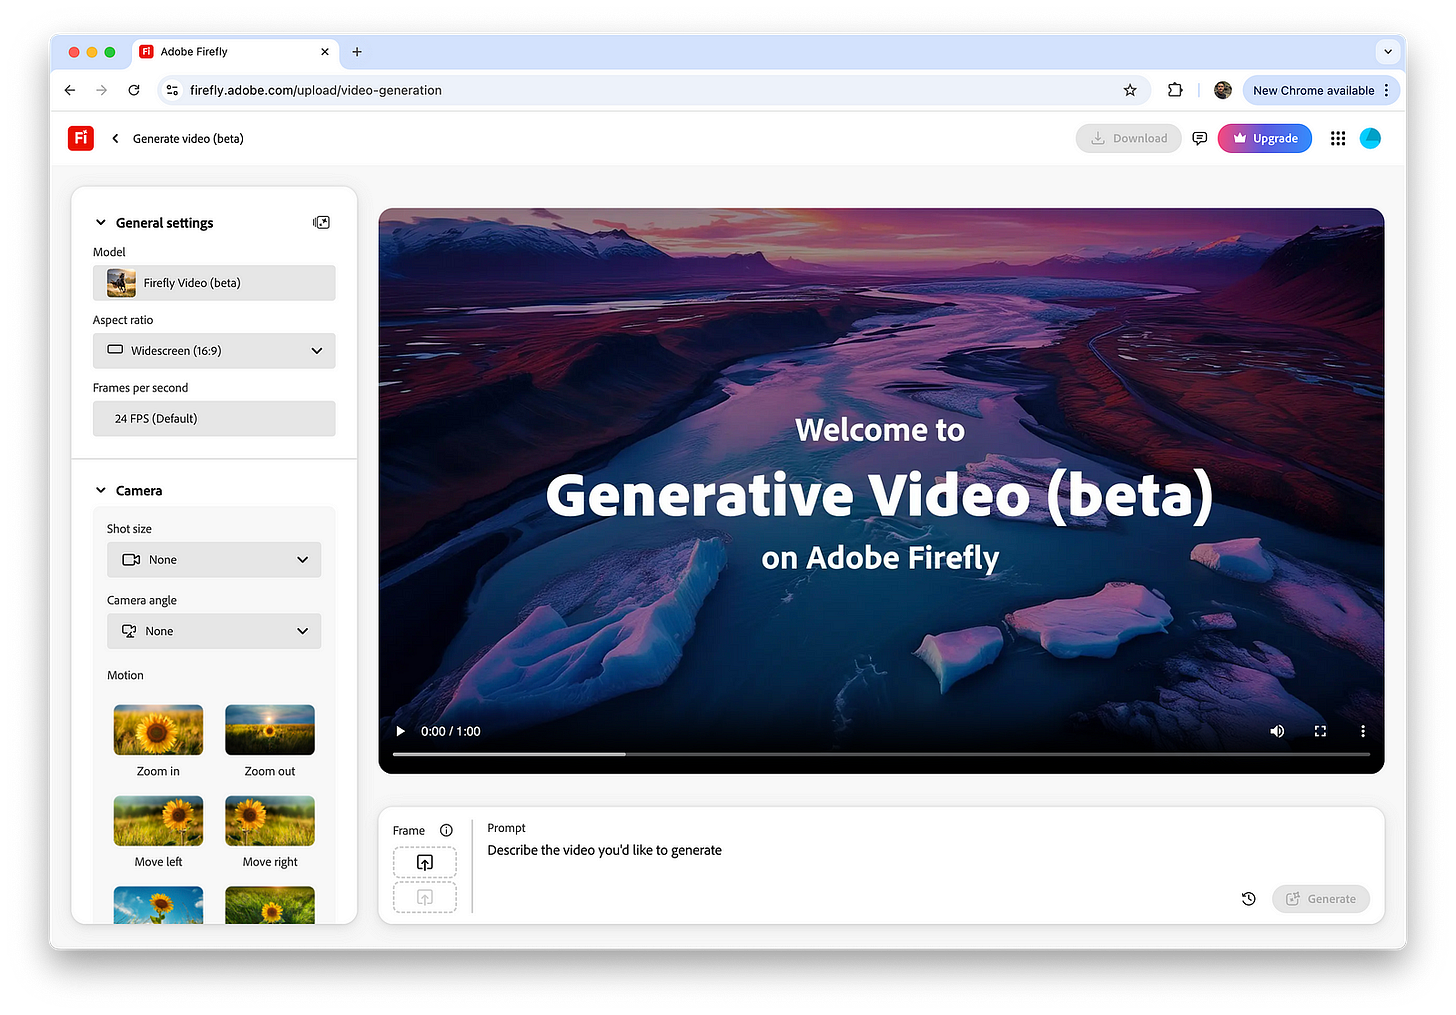Click the Download button
Image resolution: width=1456 pixels, height=1015 pixels.
tap(1129, 139)
